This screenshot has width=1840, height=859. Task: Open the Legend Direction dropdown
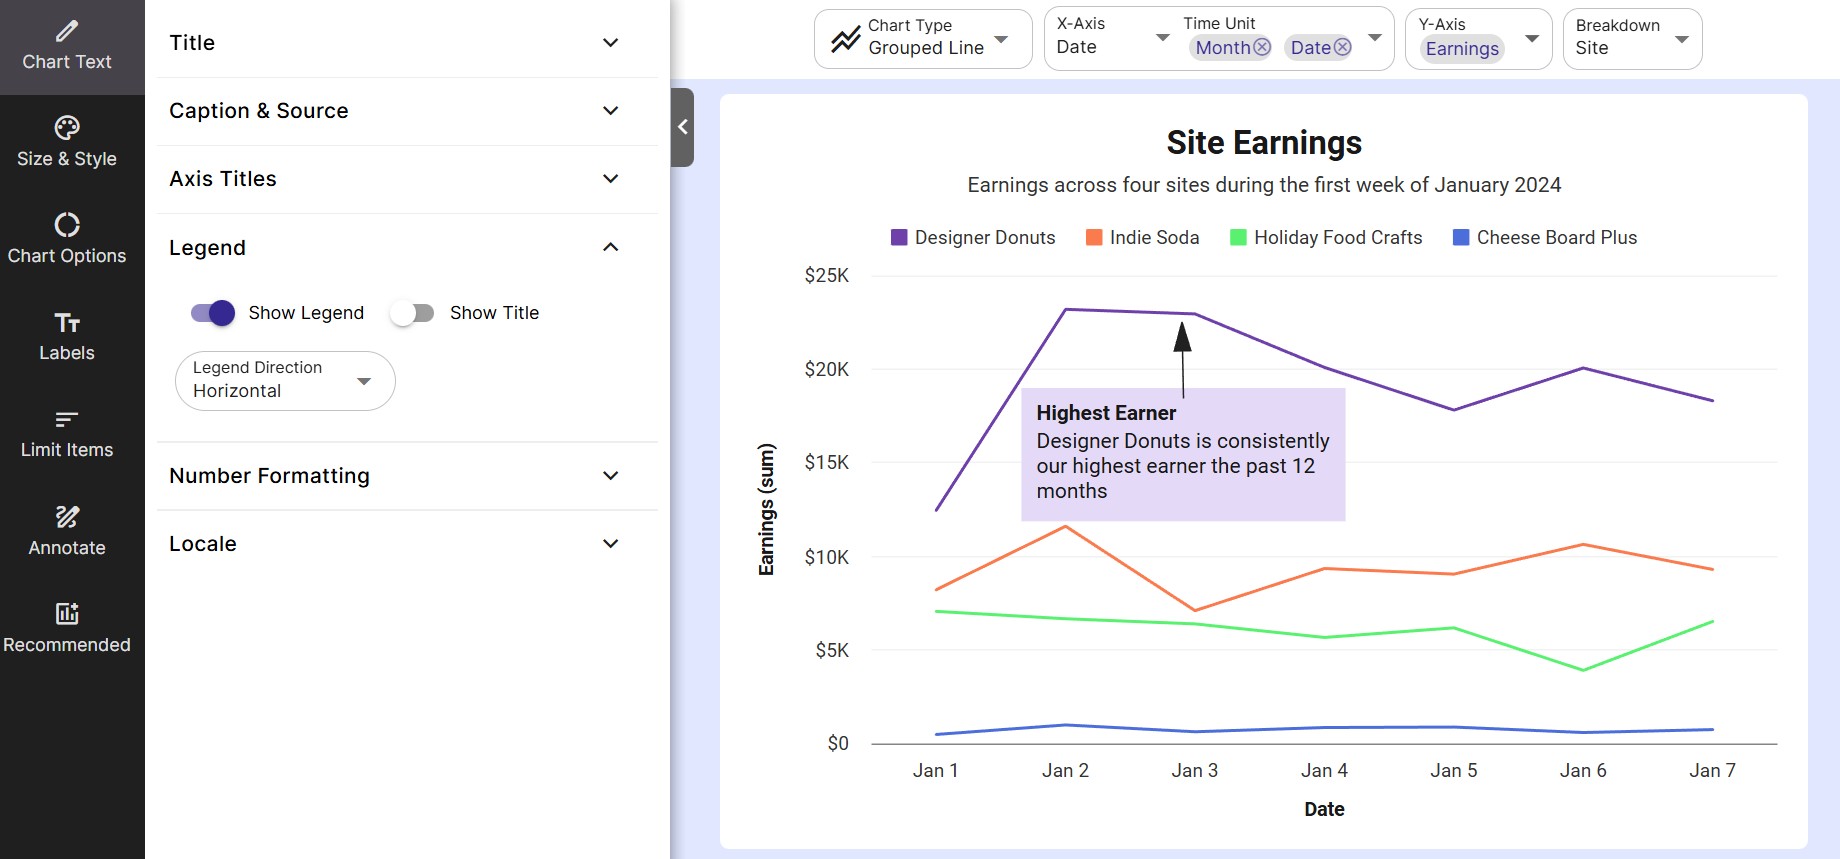(x=285, y=381)
